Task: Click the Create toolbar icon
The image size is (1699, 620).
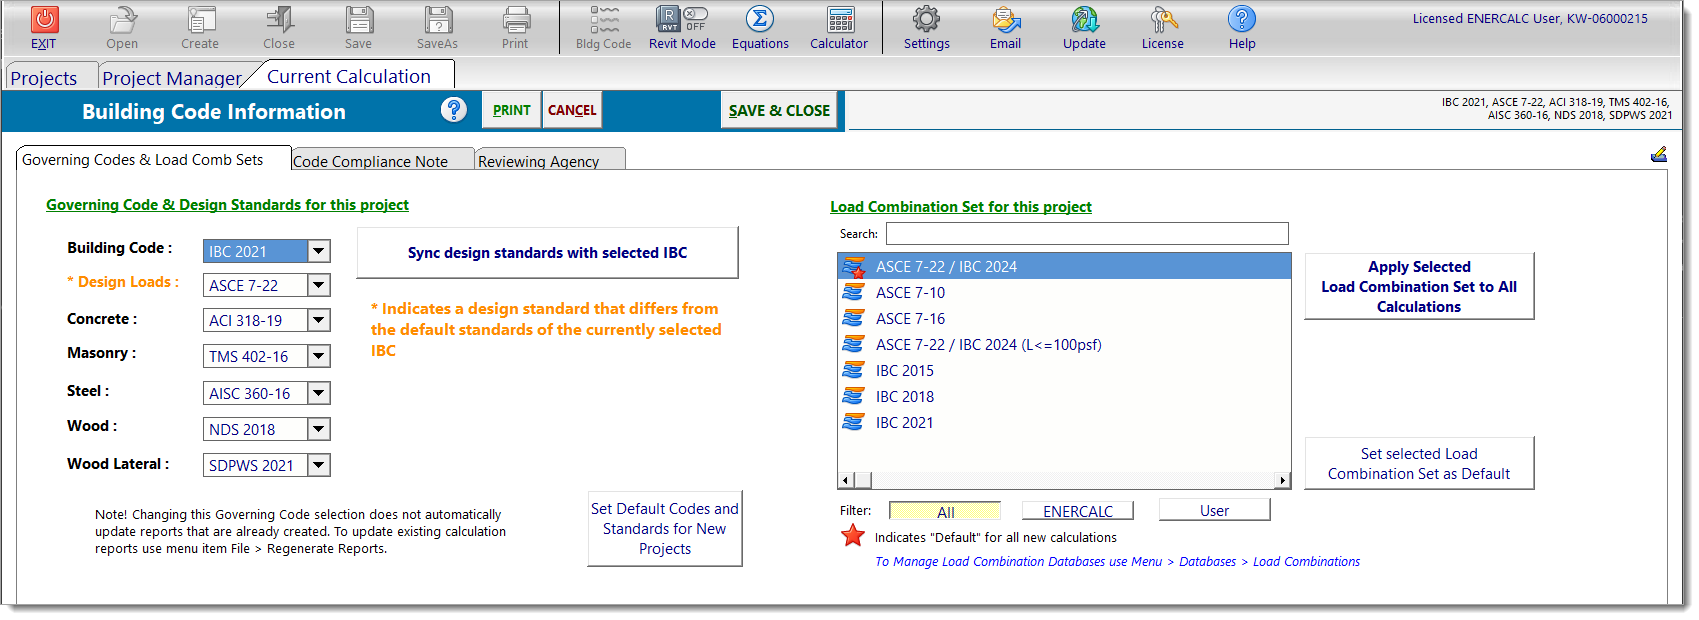Action: (201, 19)
